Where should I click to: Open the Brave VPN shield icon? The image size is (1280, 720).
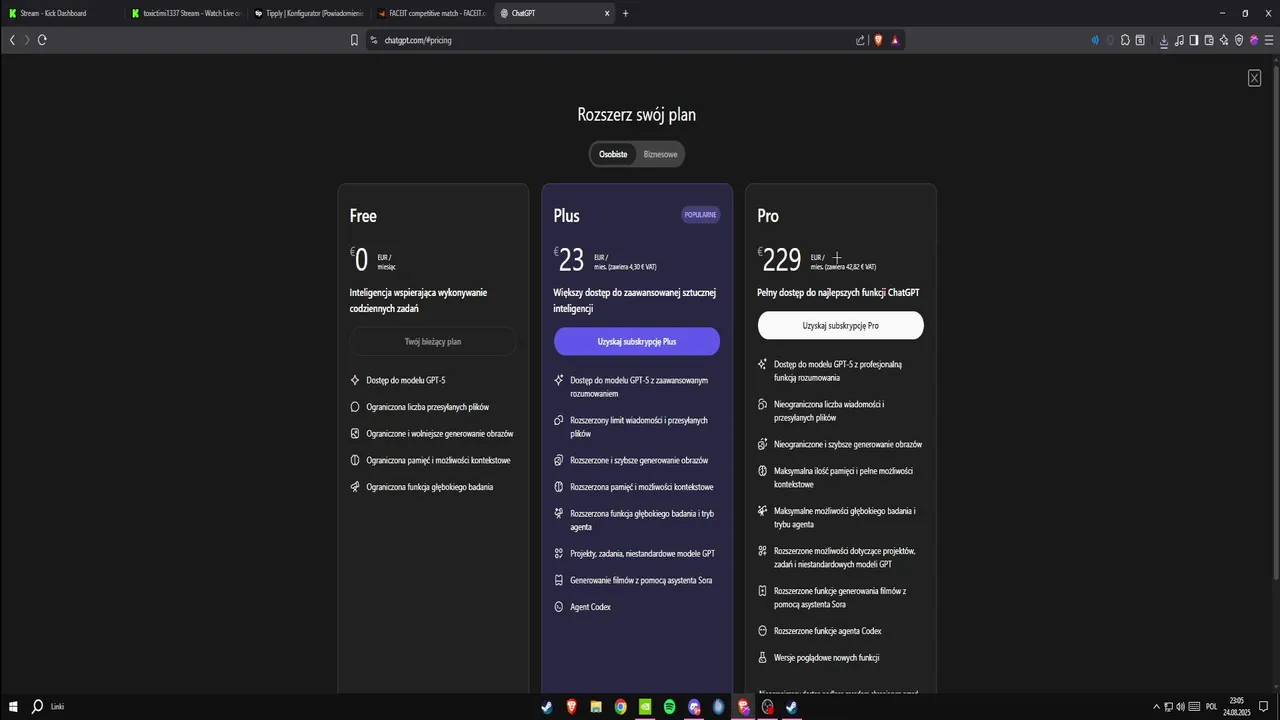[1239, 40]
